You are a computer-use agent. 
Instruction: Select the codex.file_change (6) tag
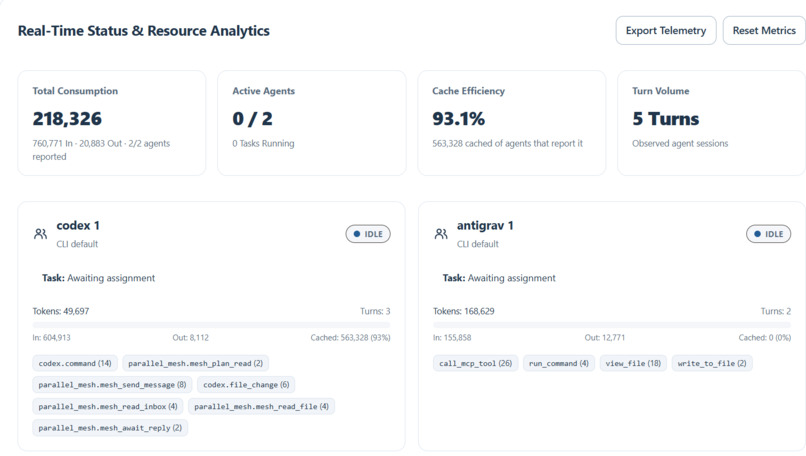(246, 385)
